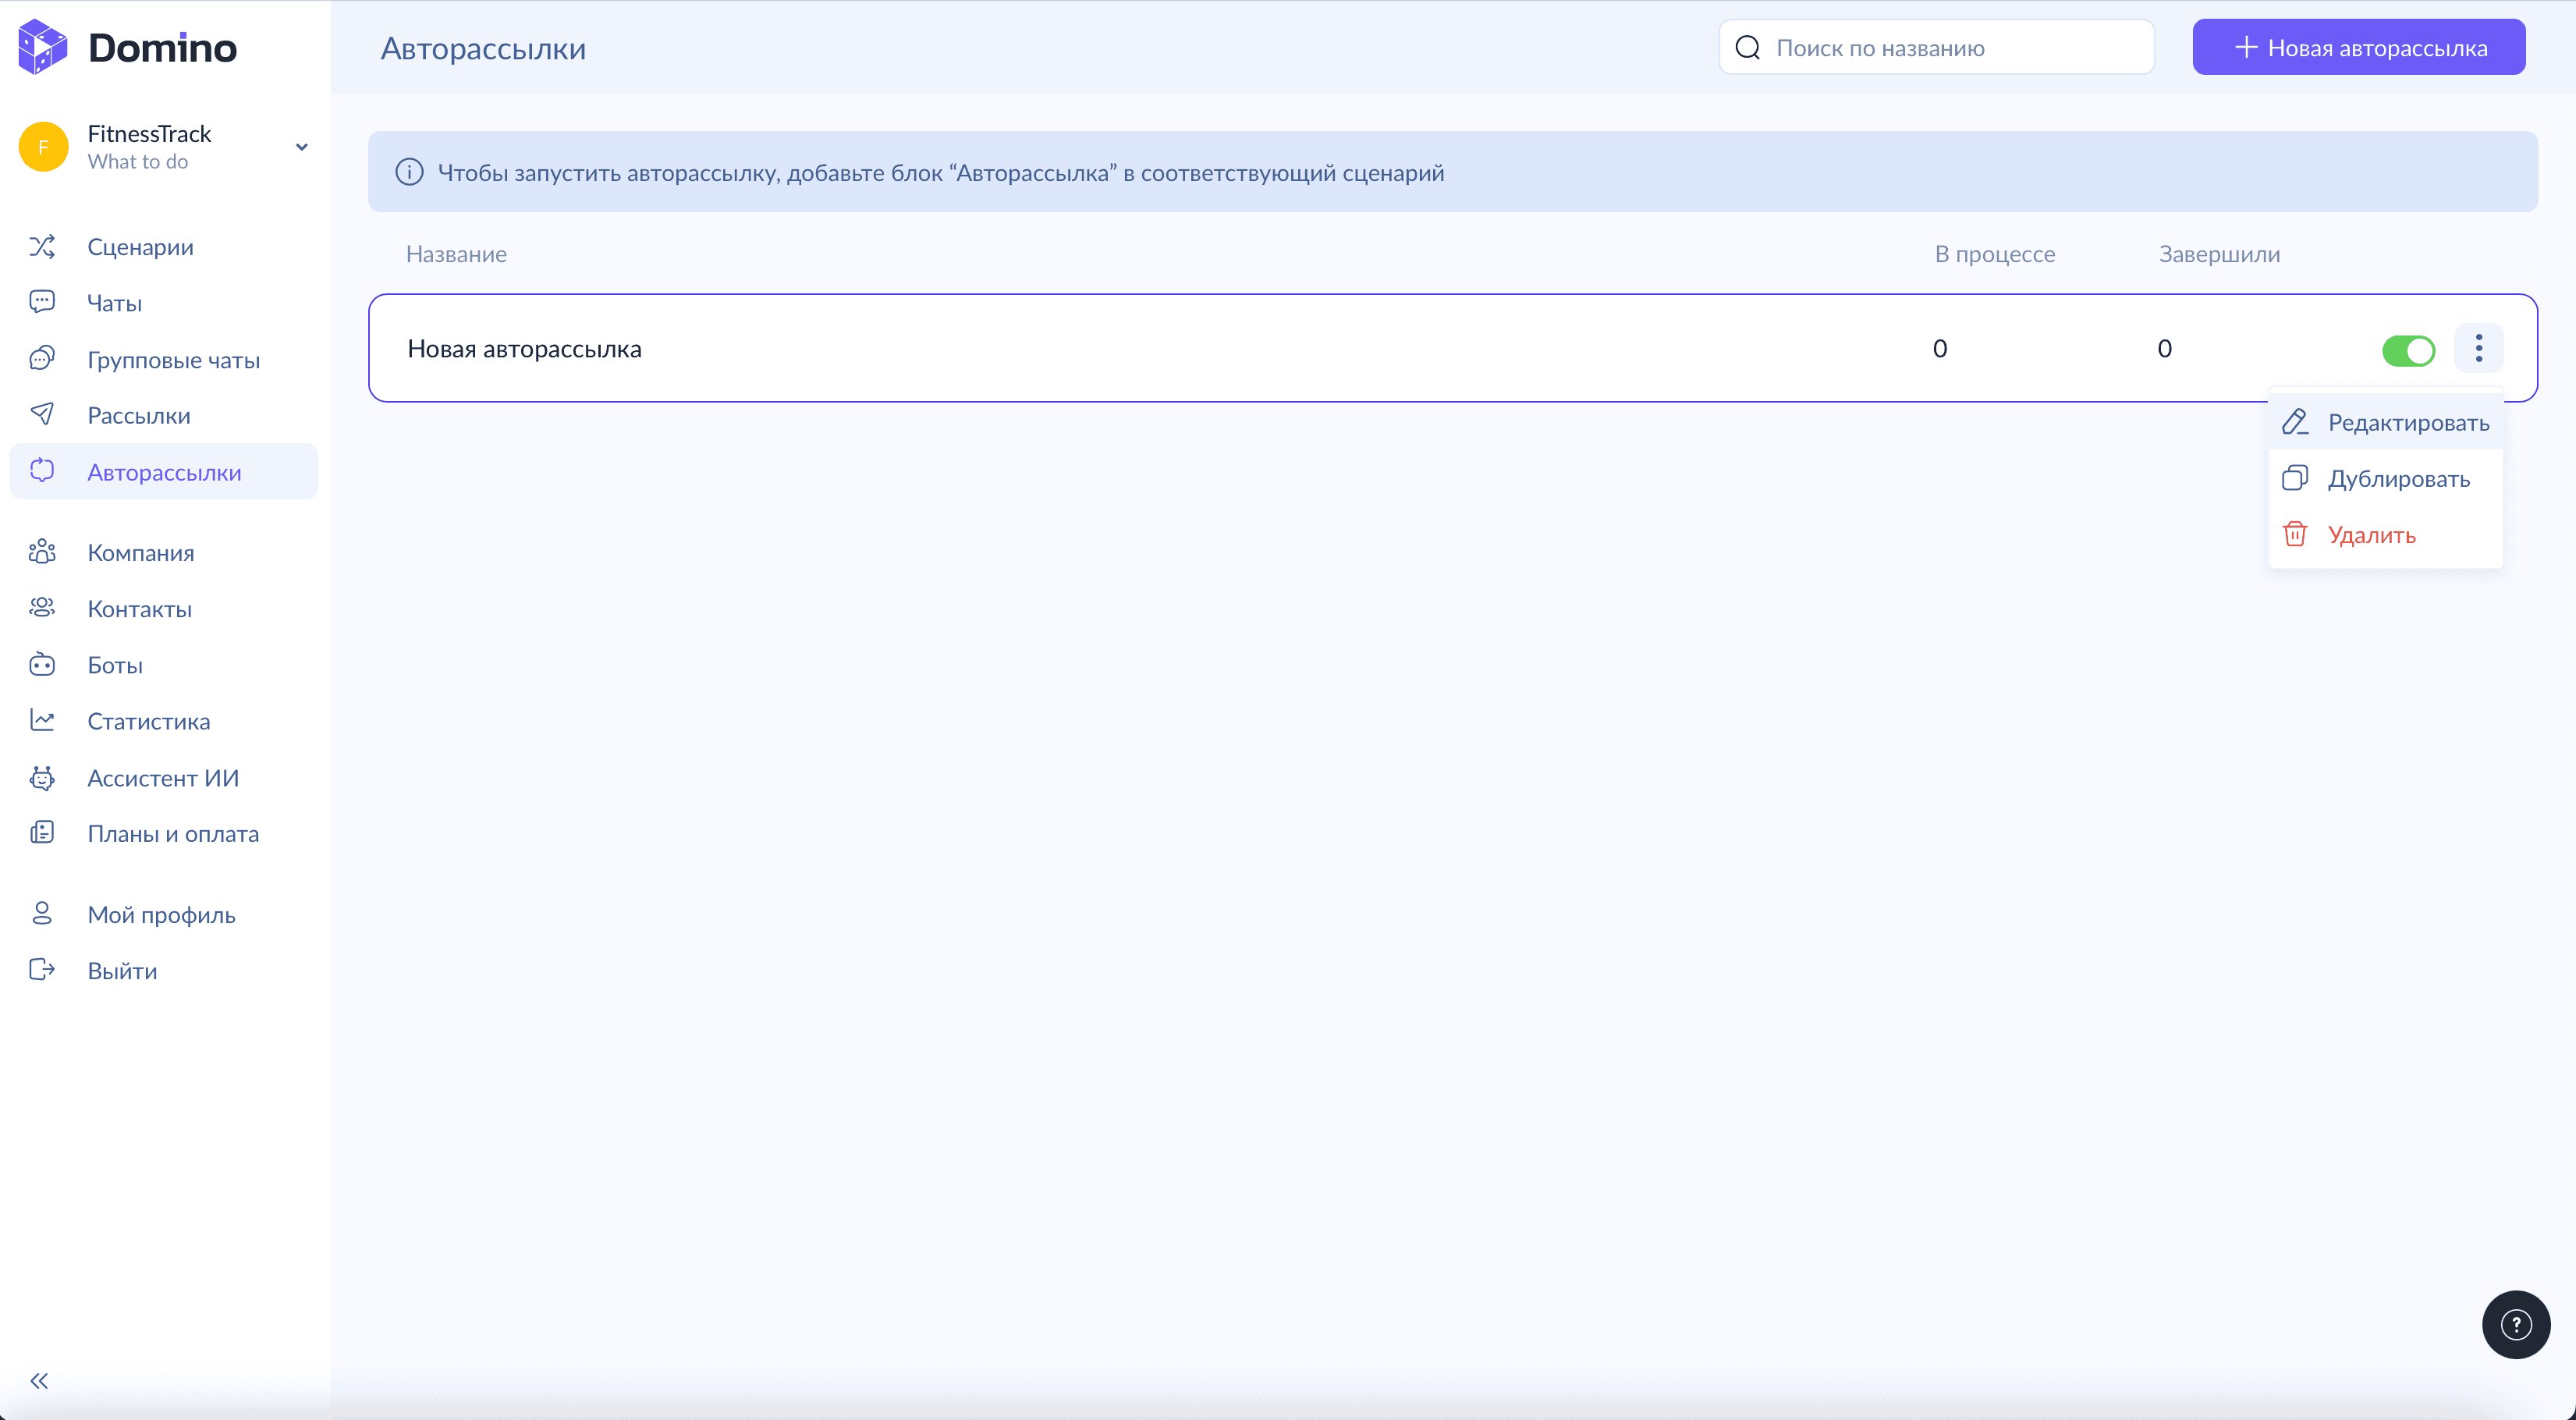Viewport: 2576px width, 1420px height.
Task: Click Выйти to log out
Action: [164, 970]
